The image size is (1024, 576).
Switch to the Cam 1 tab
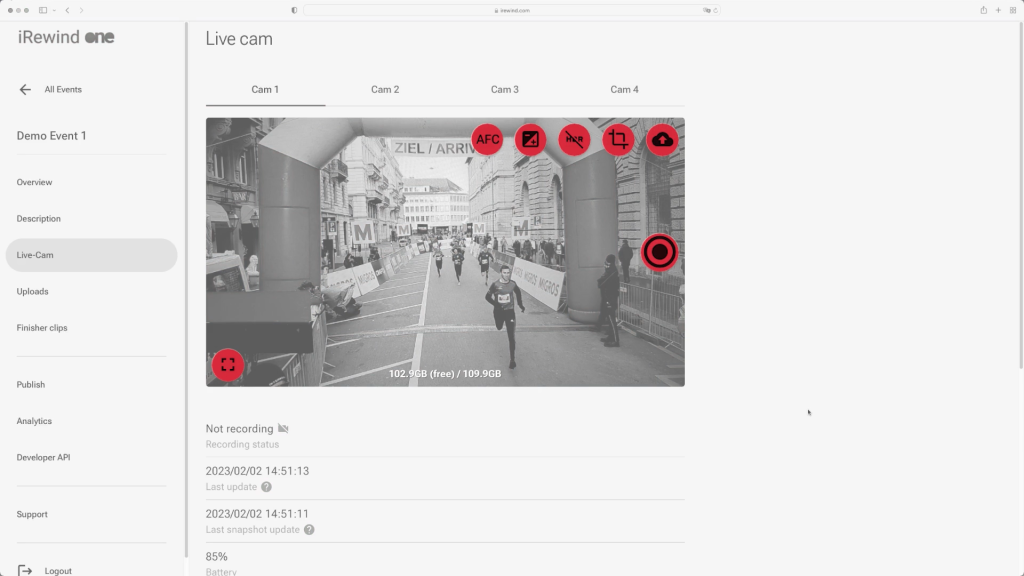click(x=265, y=89)
